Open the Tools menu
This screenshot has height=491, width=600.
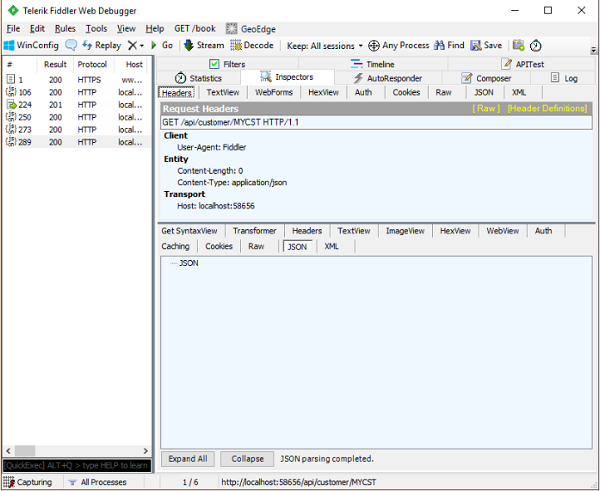(96, 29)
